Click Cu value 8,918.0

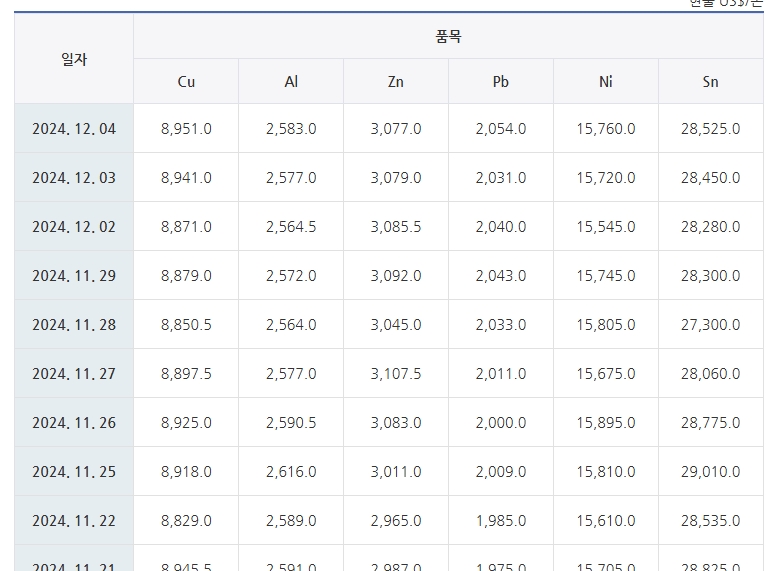(186, 472)
